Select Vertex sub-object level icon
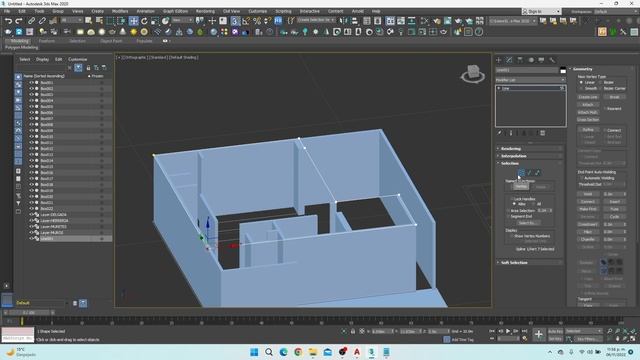 click(521, 173)
